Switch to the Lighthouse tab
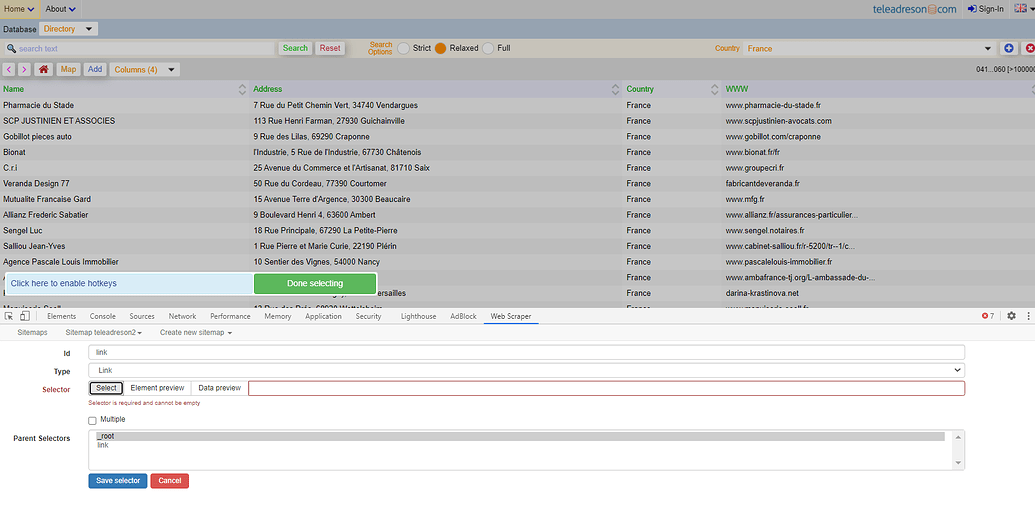Viewport: 1035px width, 508px height. click(x=418, y=317)
